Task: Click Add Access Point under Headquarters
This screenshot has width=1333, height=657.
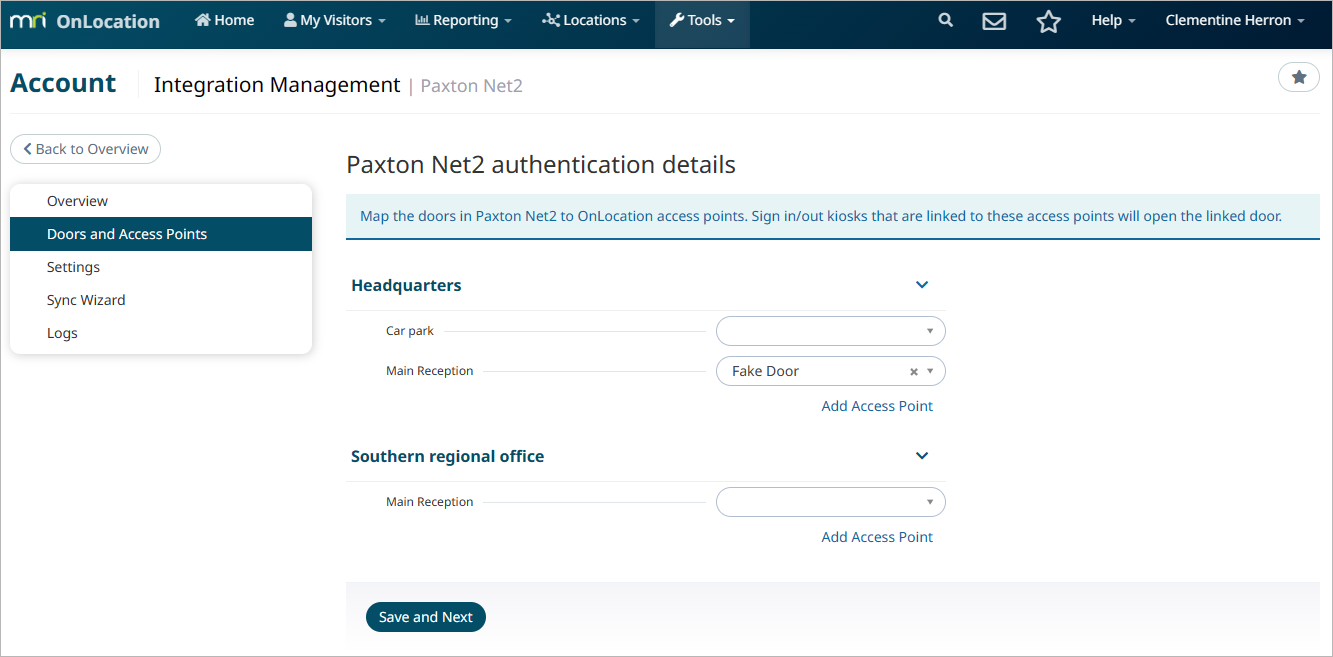Action: [x=877, y=406]
